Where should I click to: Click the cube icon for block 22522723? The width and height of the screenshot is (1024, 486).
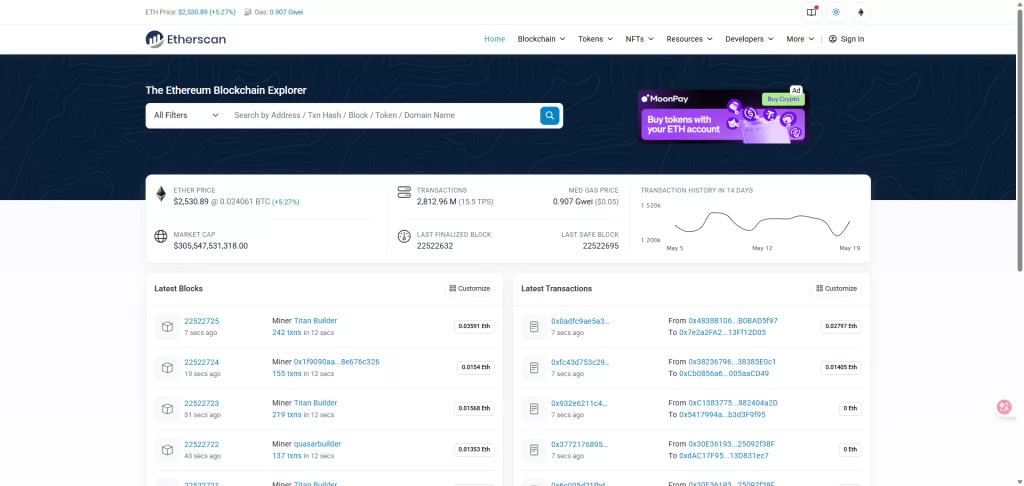[x=167, y=409]
